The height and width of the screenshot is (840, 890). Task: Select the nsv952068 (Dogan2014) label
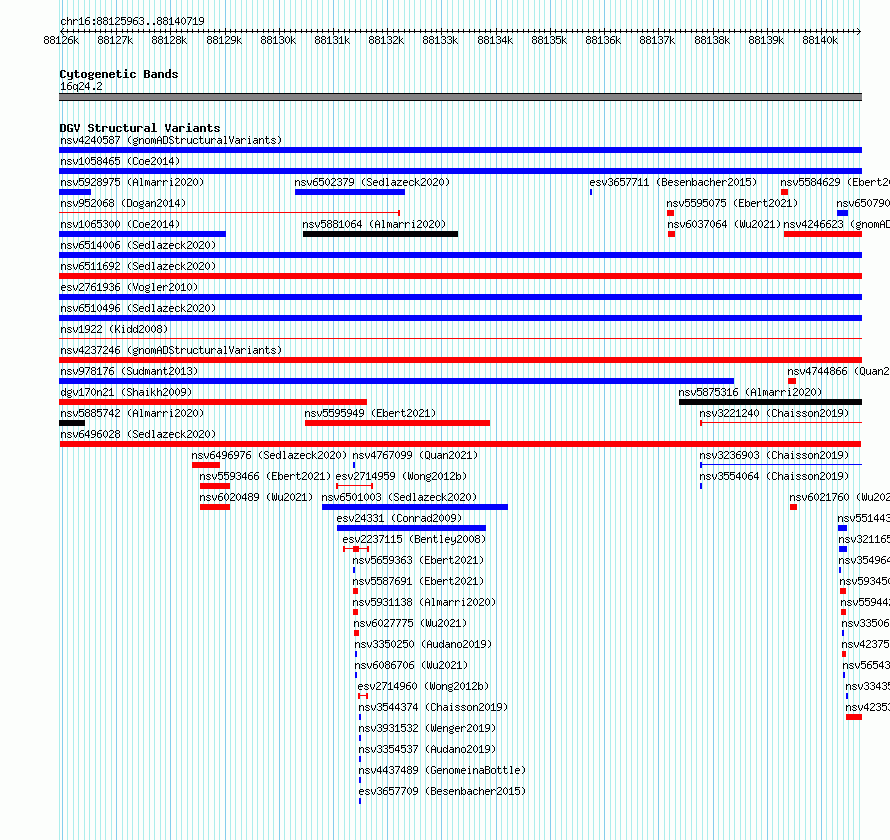[x=123, y=203]
